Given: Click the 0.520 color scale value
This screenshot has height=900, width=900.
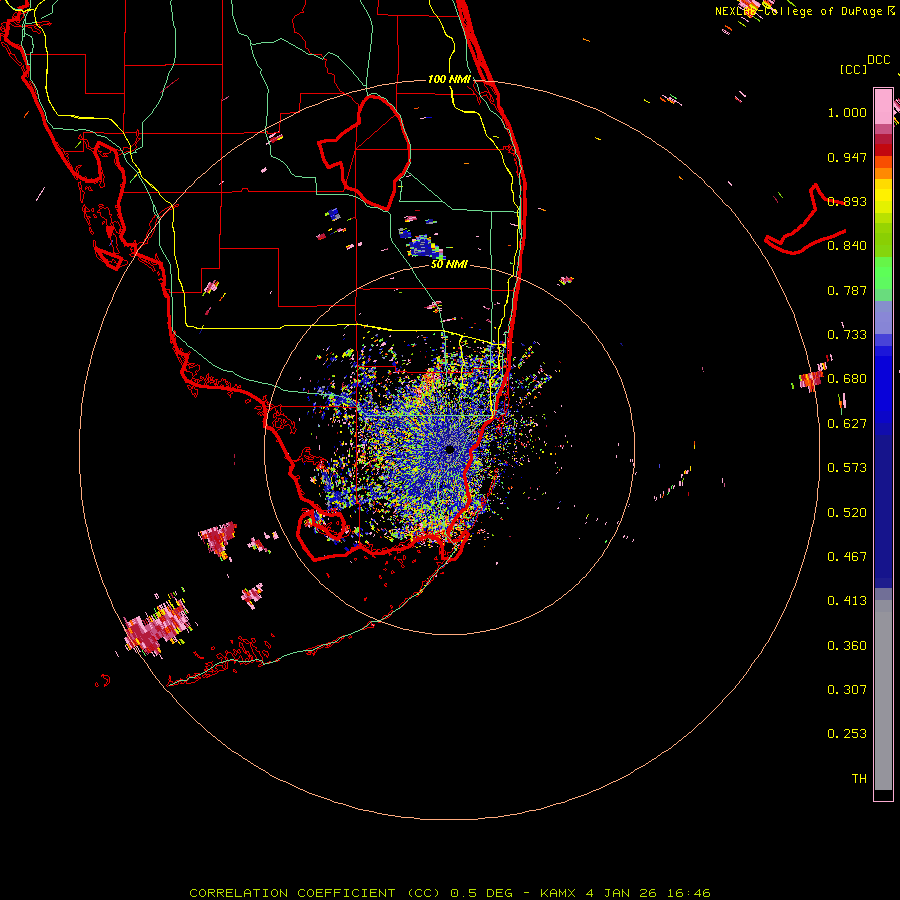Looking at the screenshot, I should point(847,513).
